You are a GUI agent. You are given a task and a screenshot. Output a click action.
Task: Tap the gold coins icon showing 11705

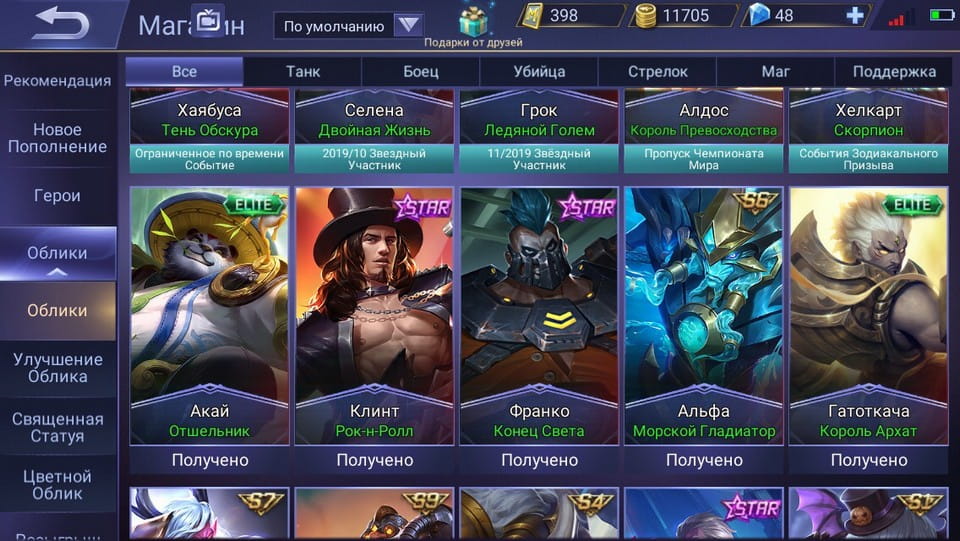point(645,15)
